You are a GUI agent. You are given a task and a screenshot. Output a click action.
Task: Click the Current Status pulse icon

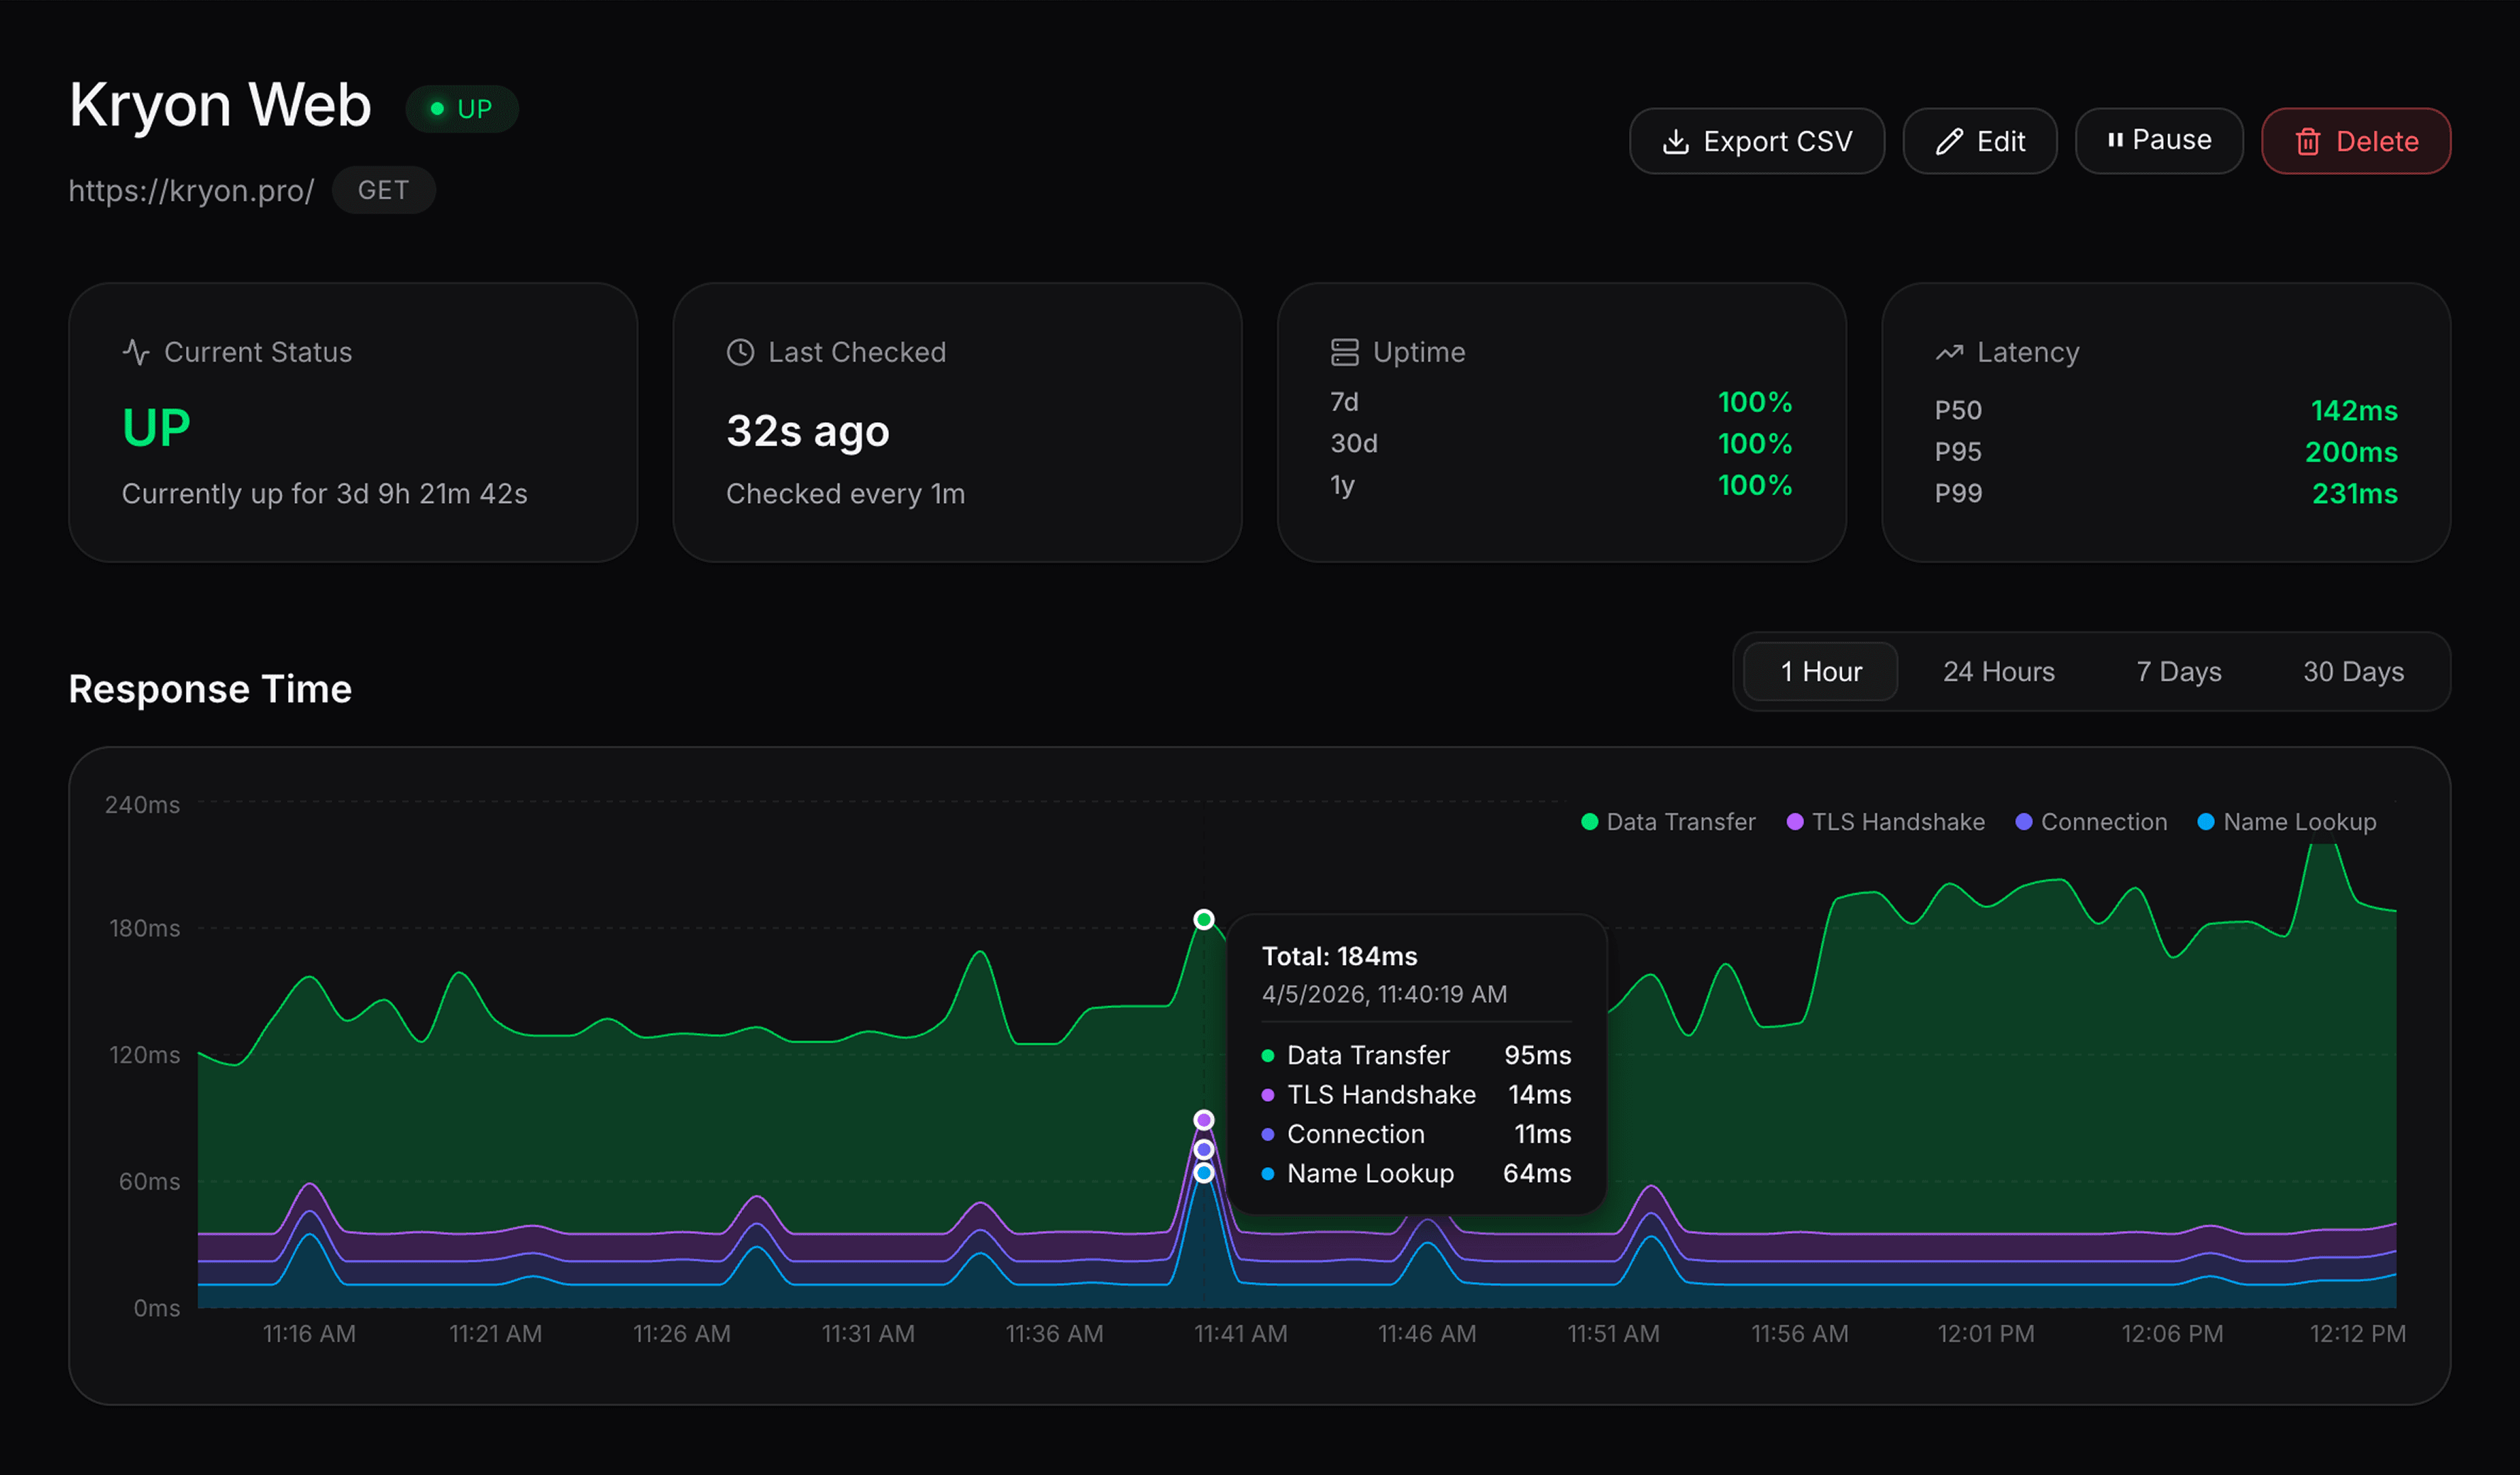pos(136,352)
